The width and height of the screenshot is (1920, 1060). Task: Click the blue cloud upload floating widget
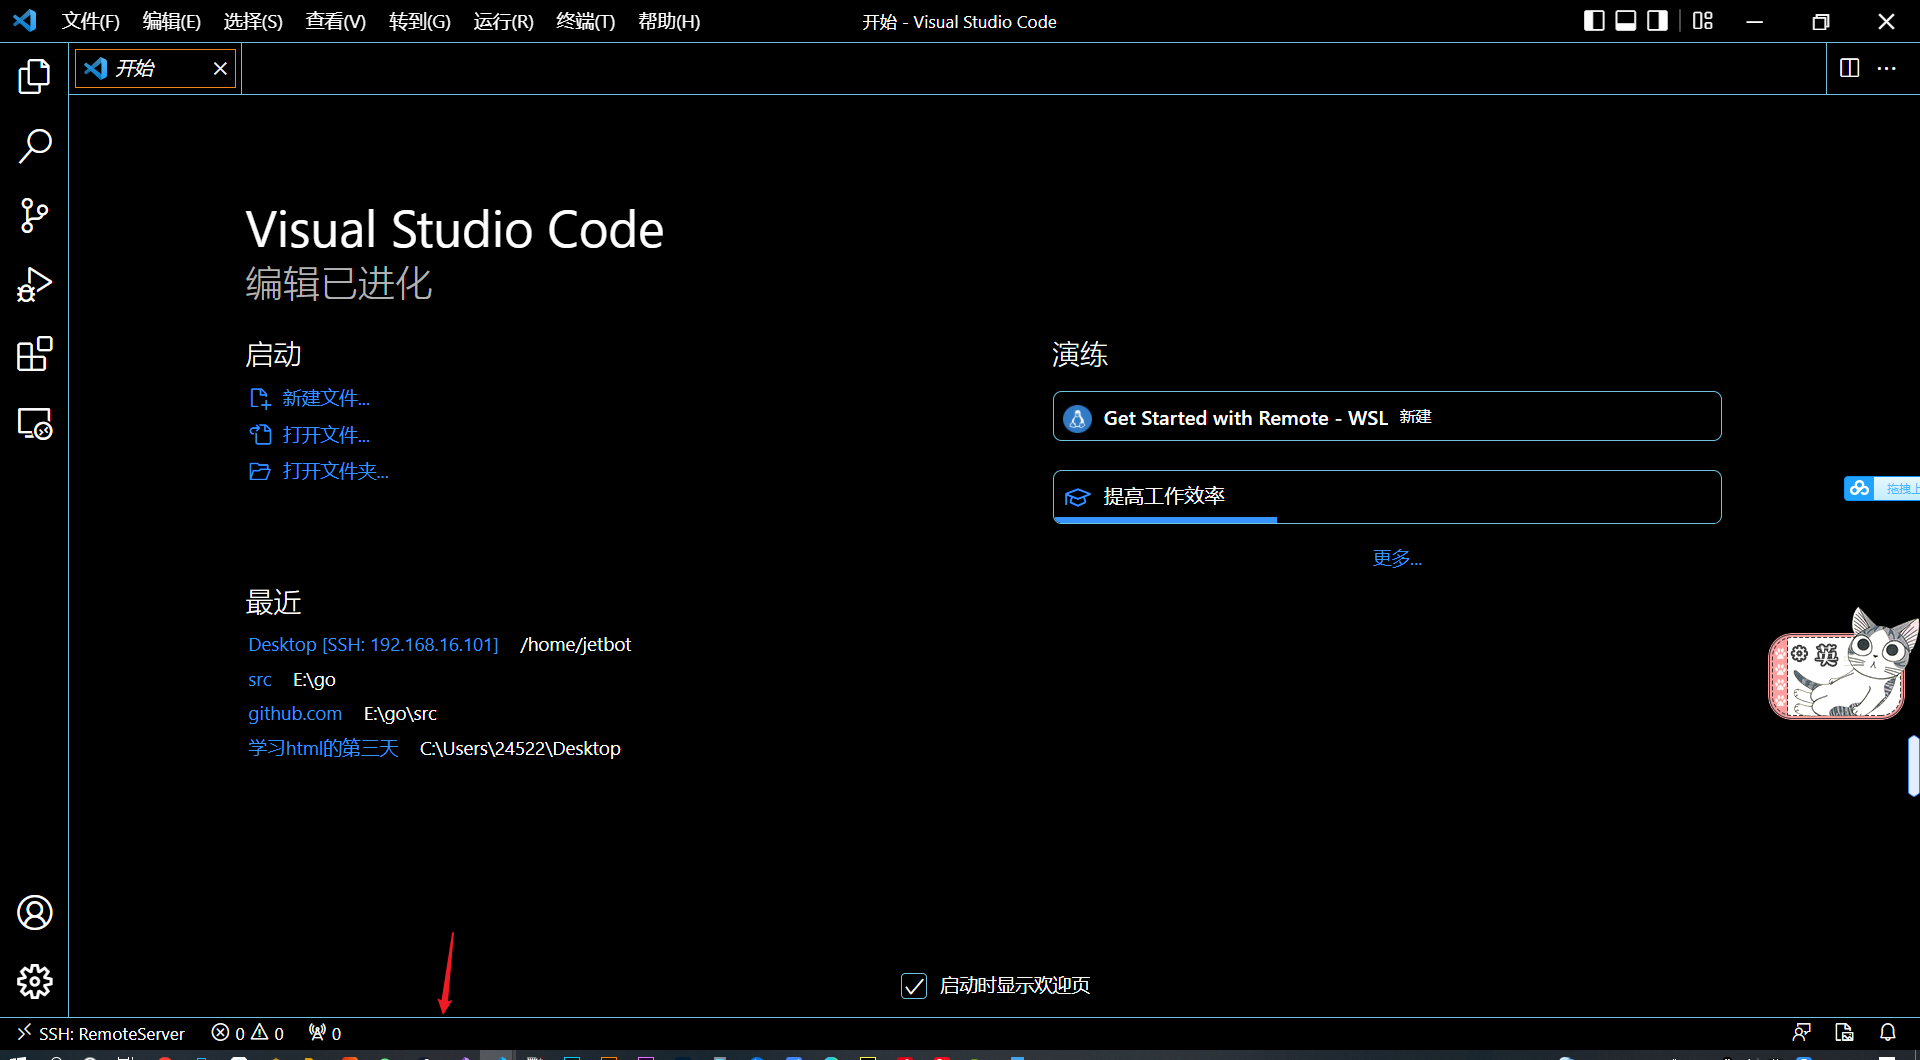(x=1880, y=488)
